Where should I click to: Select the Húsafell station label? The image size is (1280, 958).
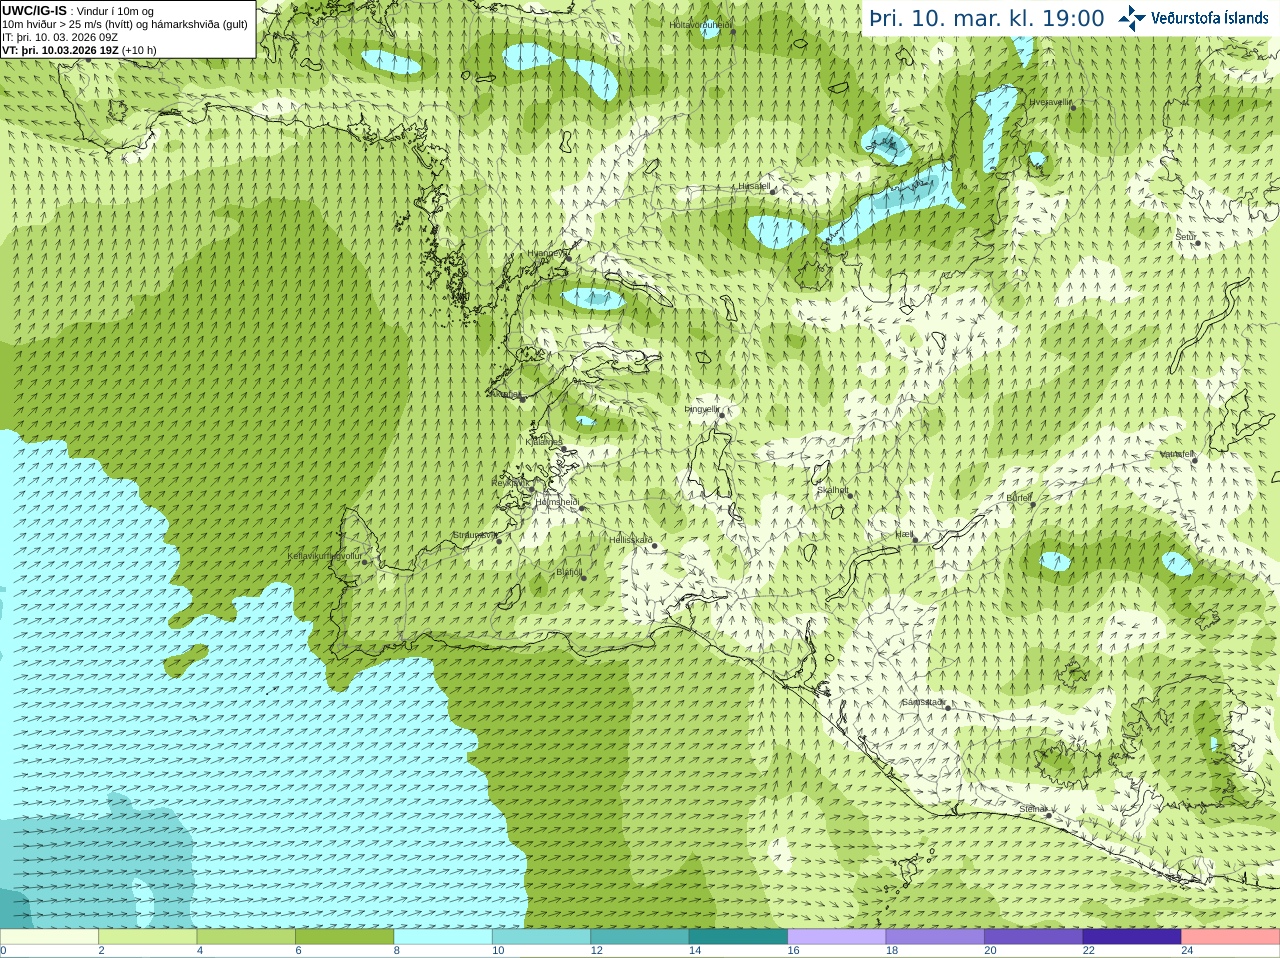pyautogui.click(x=754, y=186)
